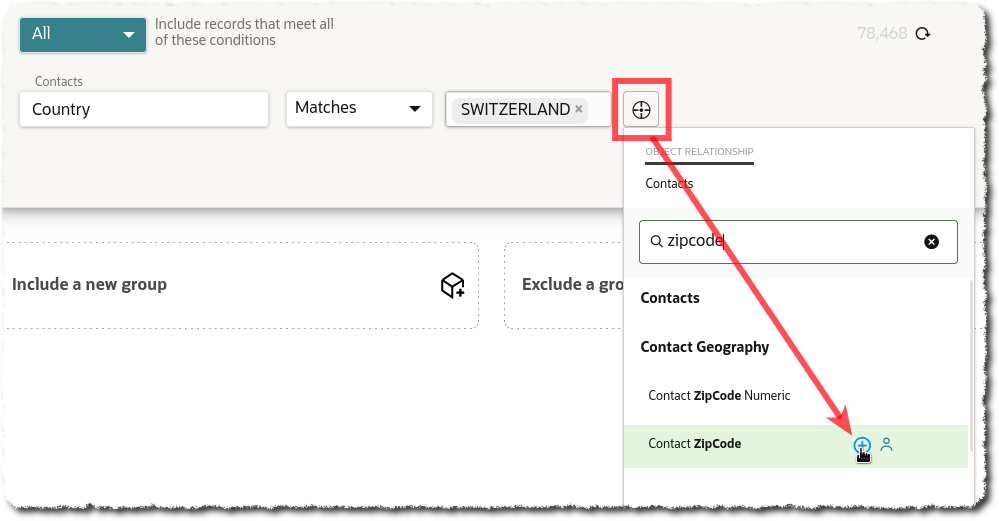The image size is (999, 521).
Task: Click the magnifier icon in search box
Action: 657,242
